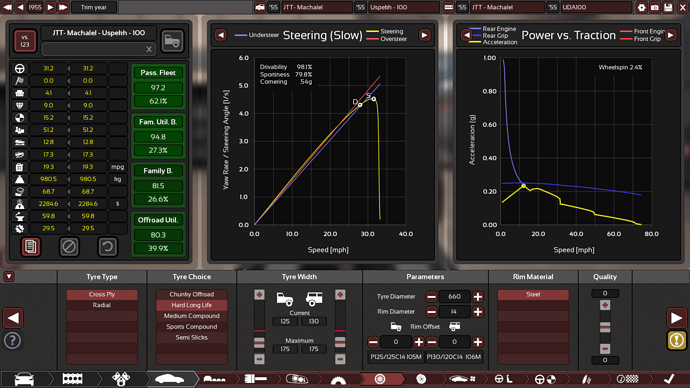The height and width of the screenshot is (388, 690).
Task: Increase Tyre Diameter with plus
Action: [478, 296]
